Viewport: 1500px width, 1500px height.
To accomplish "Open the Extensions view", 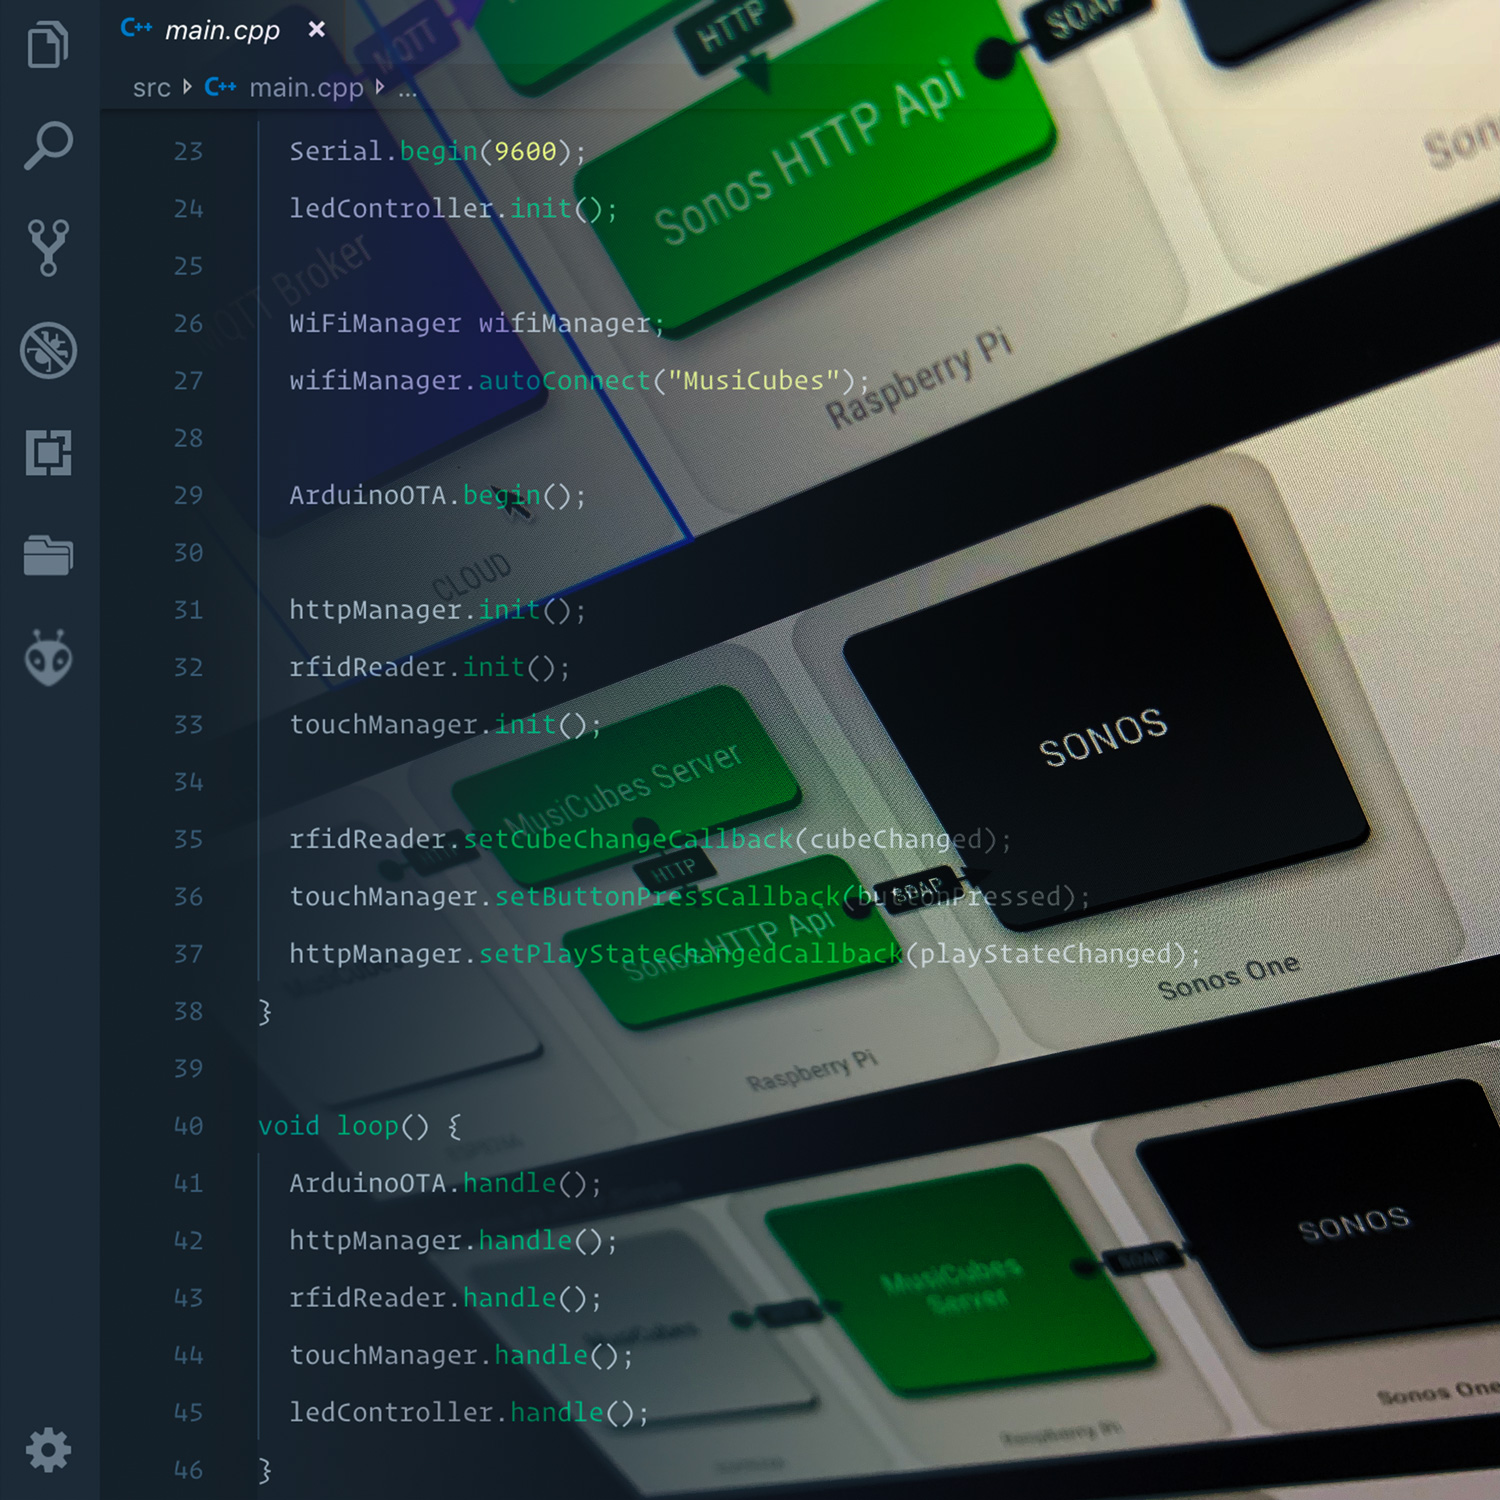I will pos(48,453).
